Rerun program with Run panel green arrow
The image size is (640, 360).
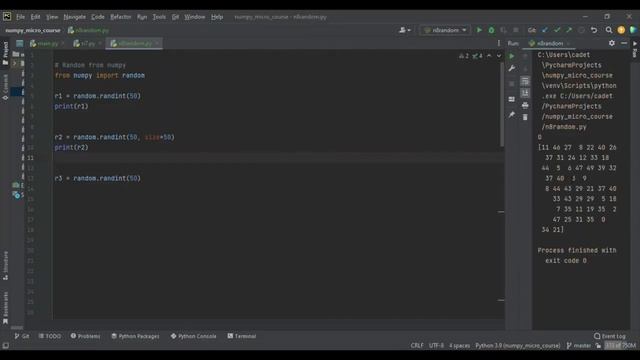click(x=512, y=56)
